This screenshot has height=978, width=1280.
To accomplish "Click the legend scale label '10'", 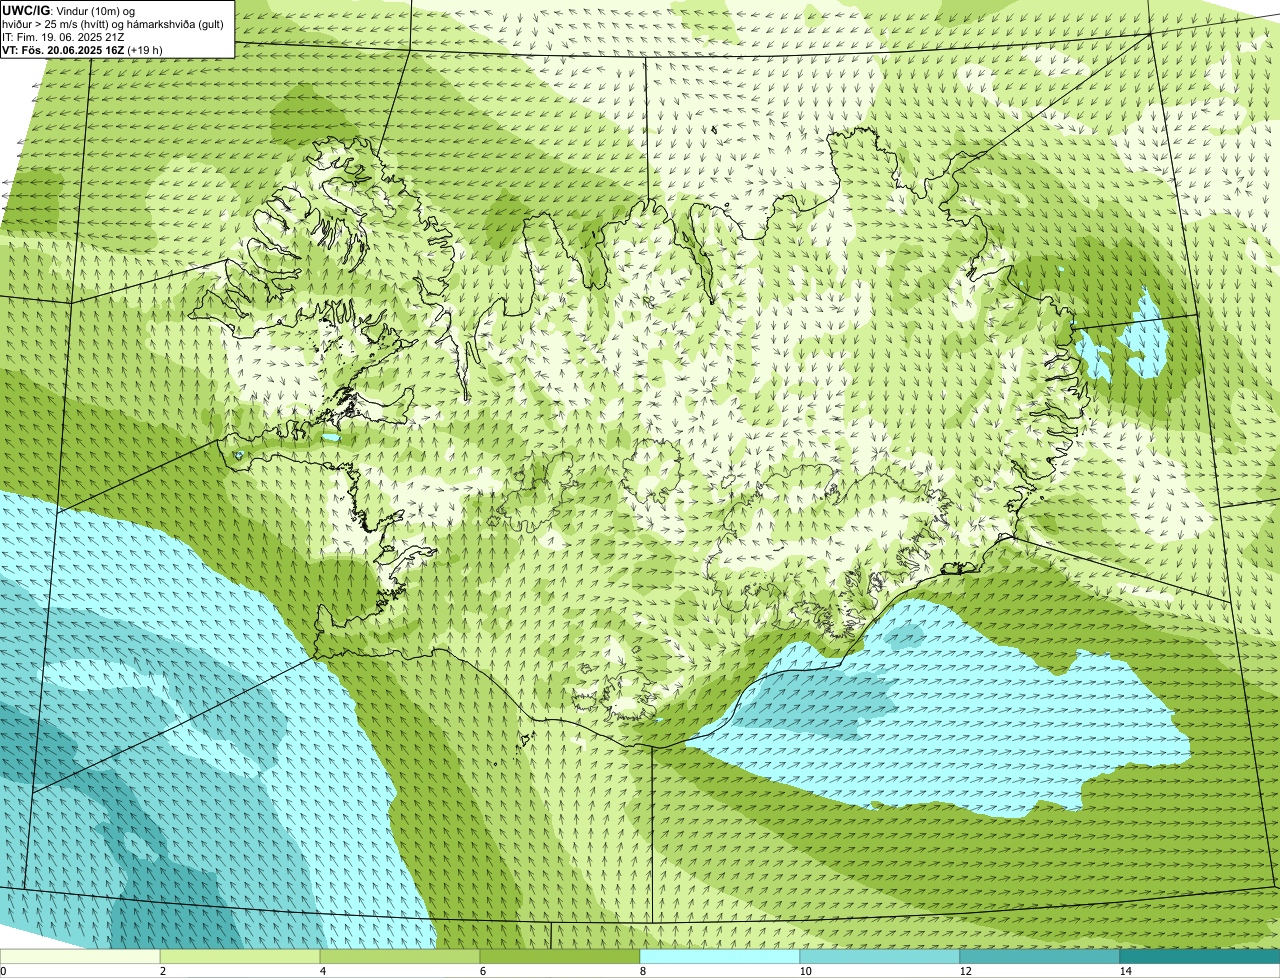I will click(804, 971).
